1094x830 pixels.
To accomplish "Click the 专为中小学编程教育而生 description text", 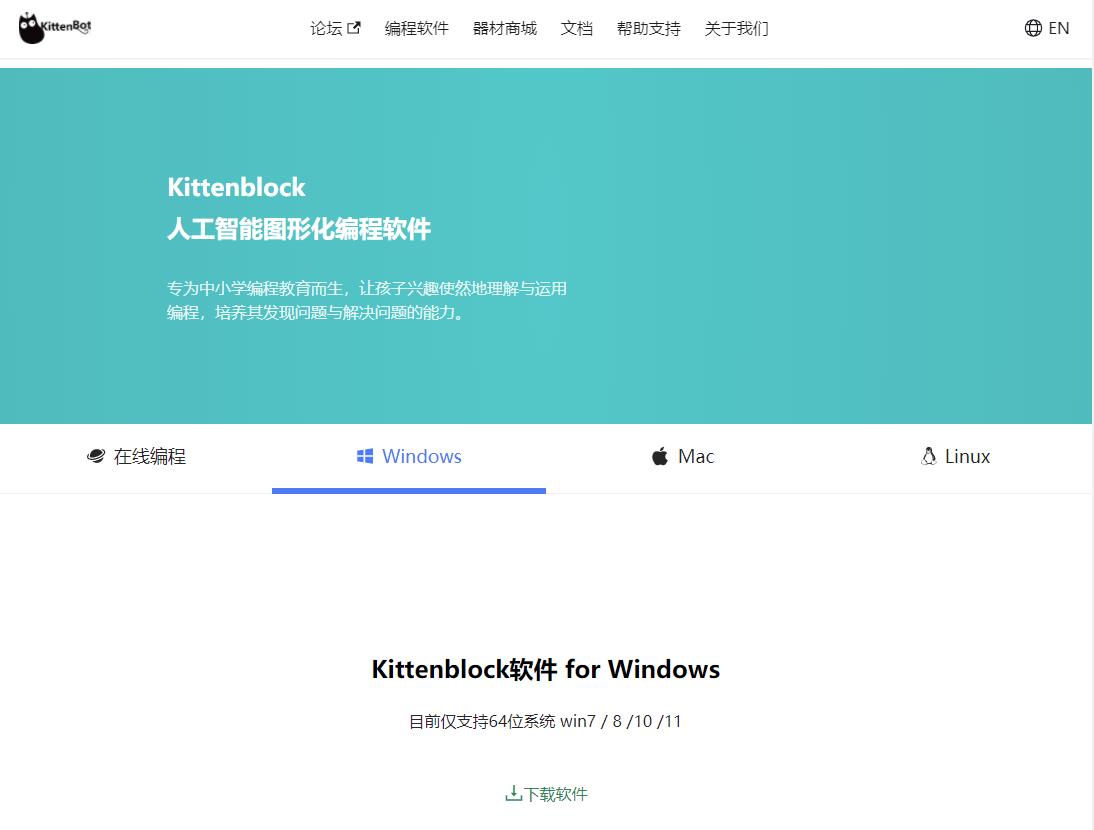I will [x=367, y=300].
